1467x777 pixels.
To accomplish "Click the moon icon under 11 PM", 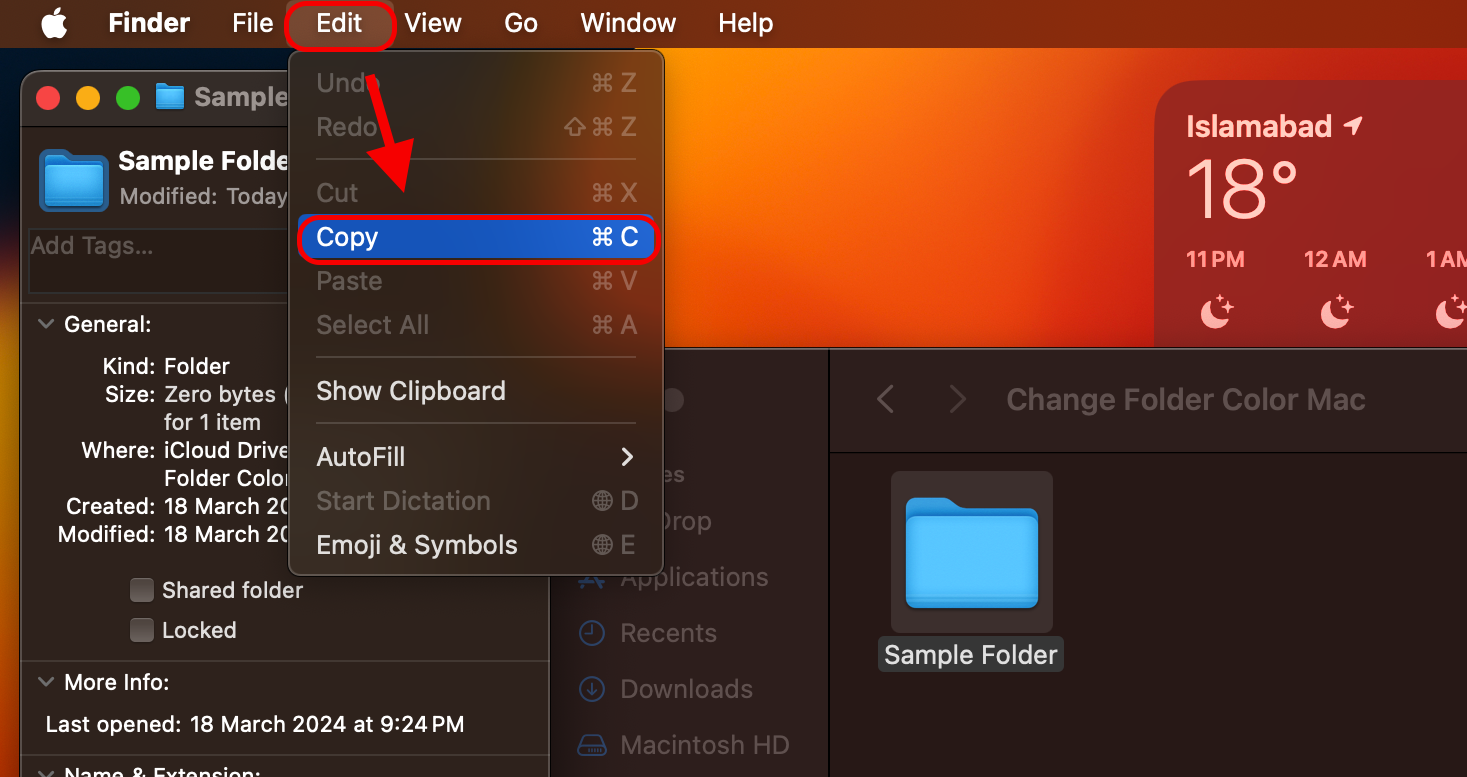I will (1216, 313).
